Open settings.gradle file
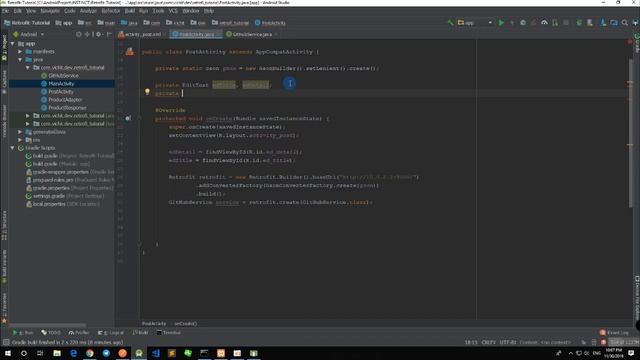640x360 pixels. 49,196
